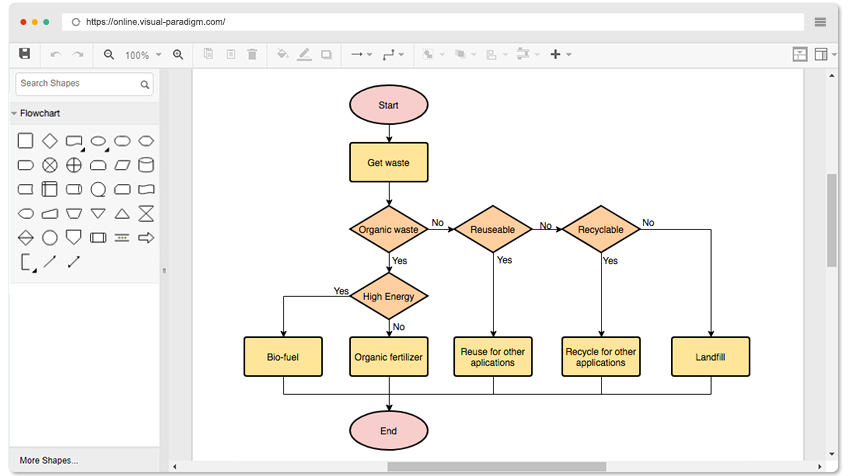Screen dimensions: 848x476
Task: Click the paste icon in the toolbar
Action: [x=231, y=54]
